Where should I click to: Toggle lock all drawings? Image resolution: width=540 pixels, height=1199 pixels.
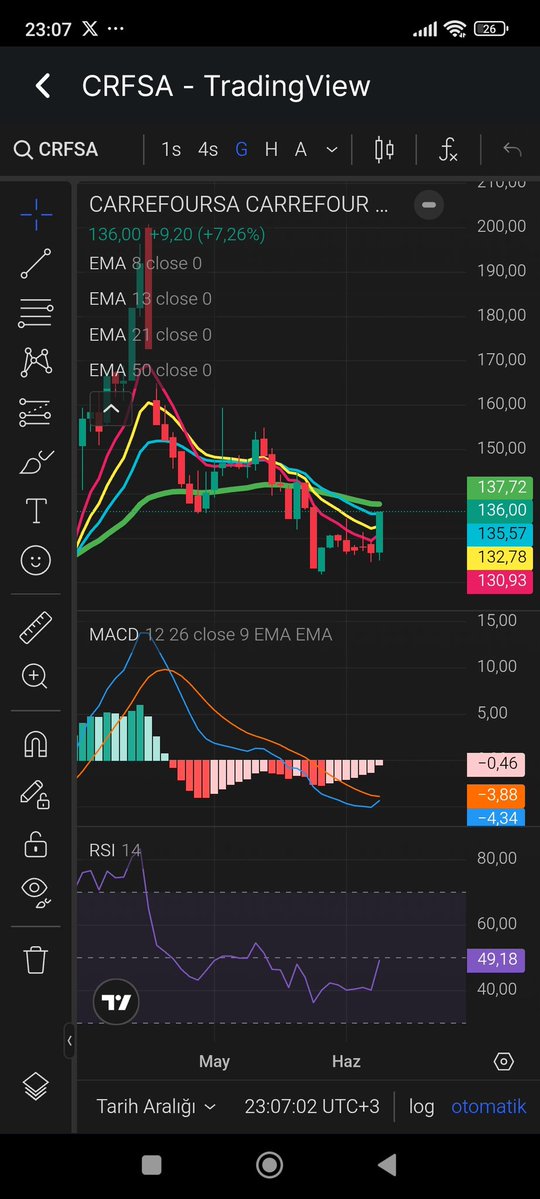click(36, 843)
